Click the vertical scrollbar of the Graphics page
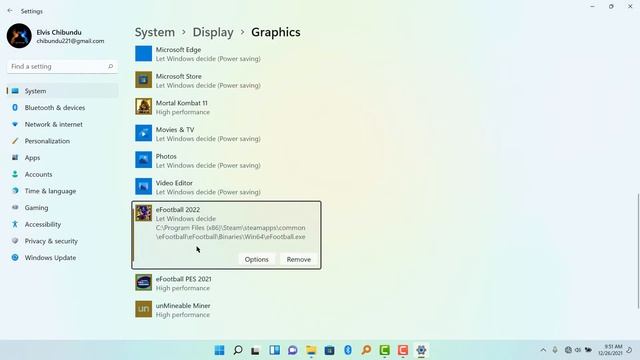Screen dimensions: 640x360 click(x=638, y=251)
